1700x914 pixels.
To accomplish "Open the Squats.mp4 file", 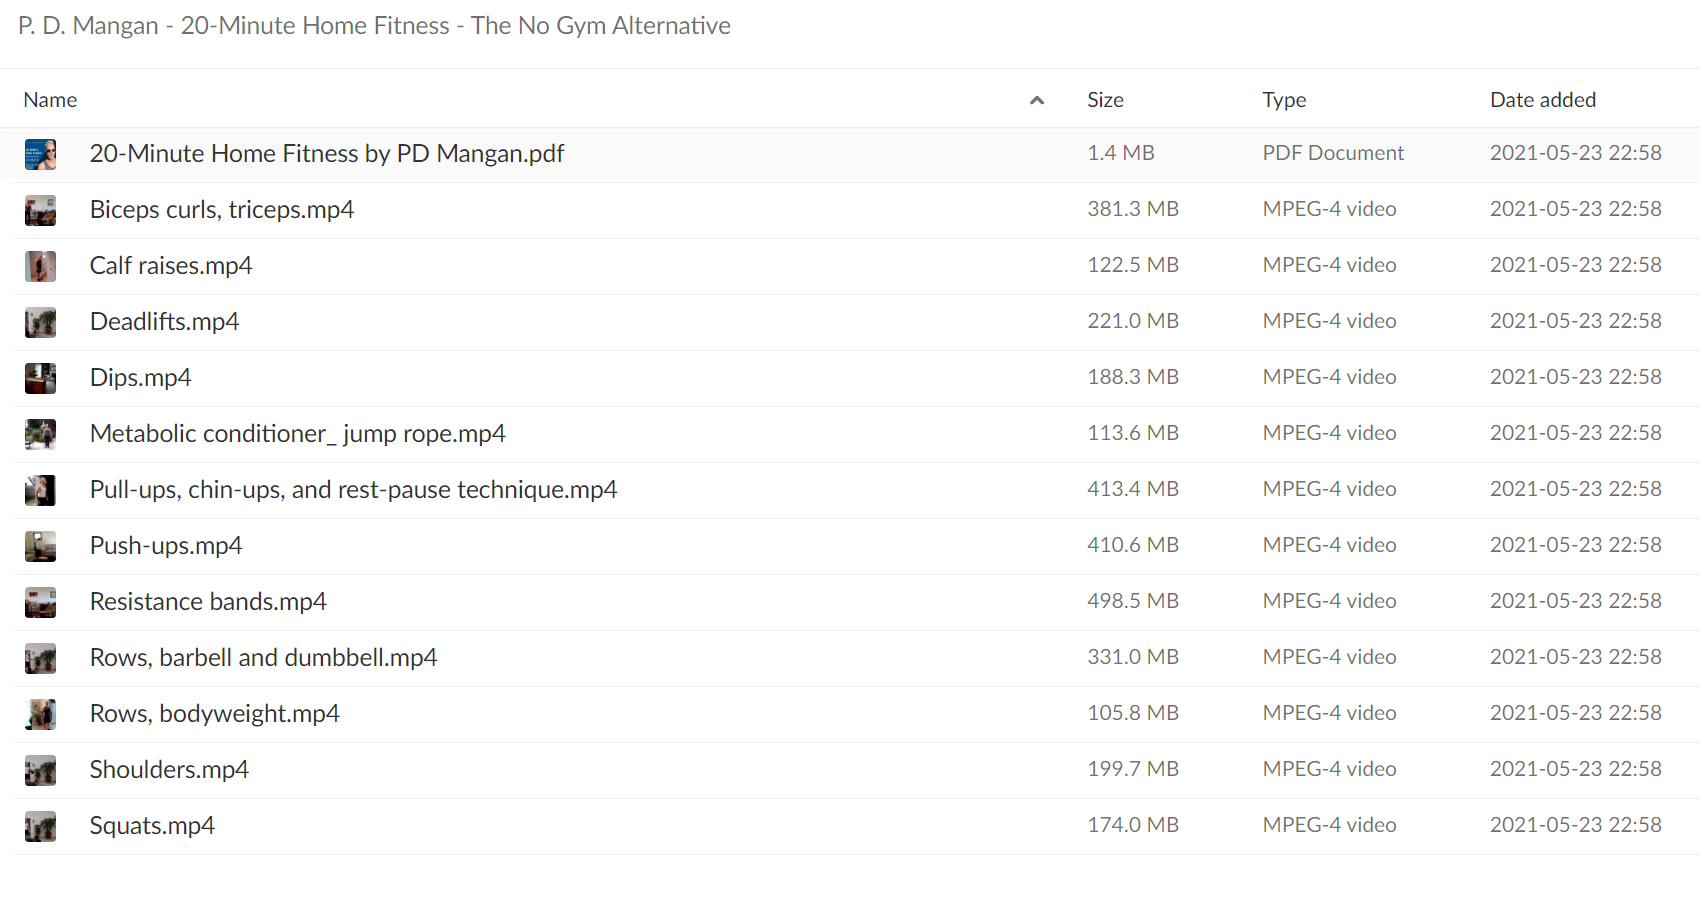I will pyautogui.click(x=152, y=825).
